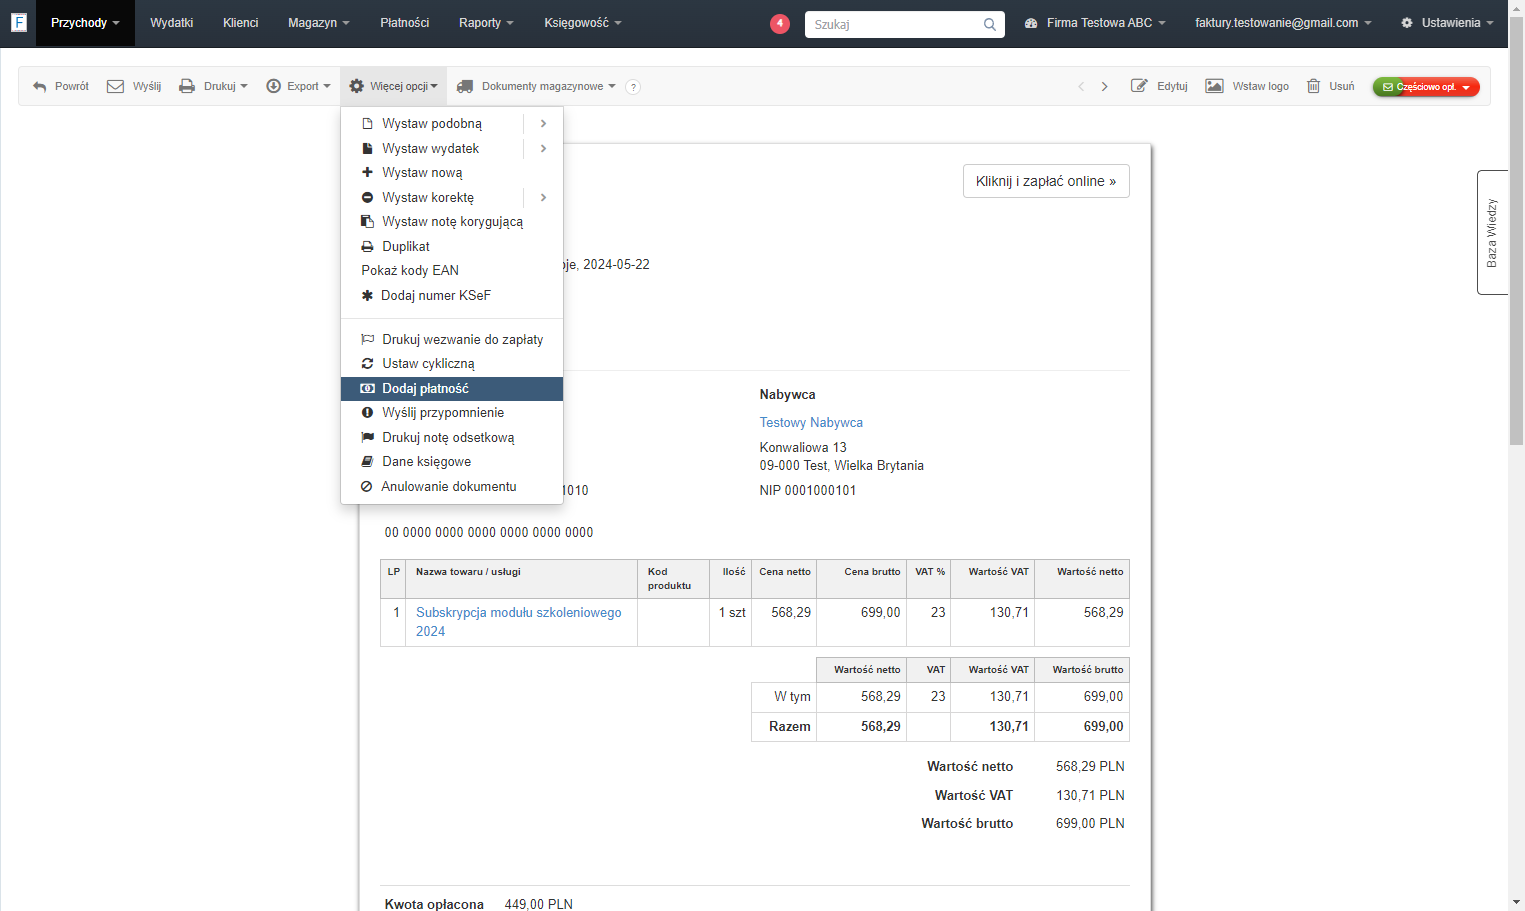Open the Klienci top menu item
This screenshot has width=1525, height=911.
pos(240,23)
